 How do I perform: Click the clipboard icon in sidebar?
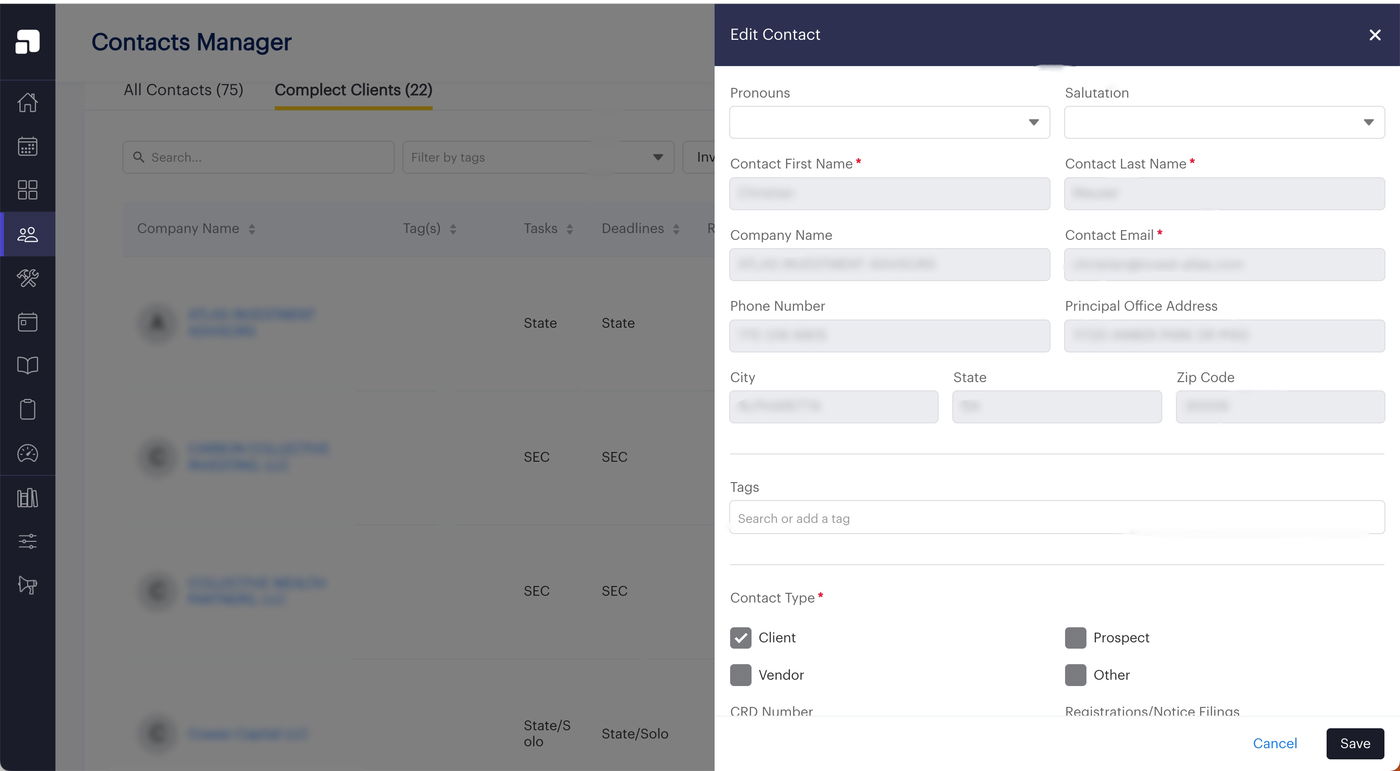point(27,409)
